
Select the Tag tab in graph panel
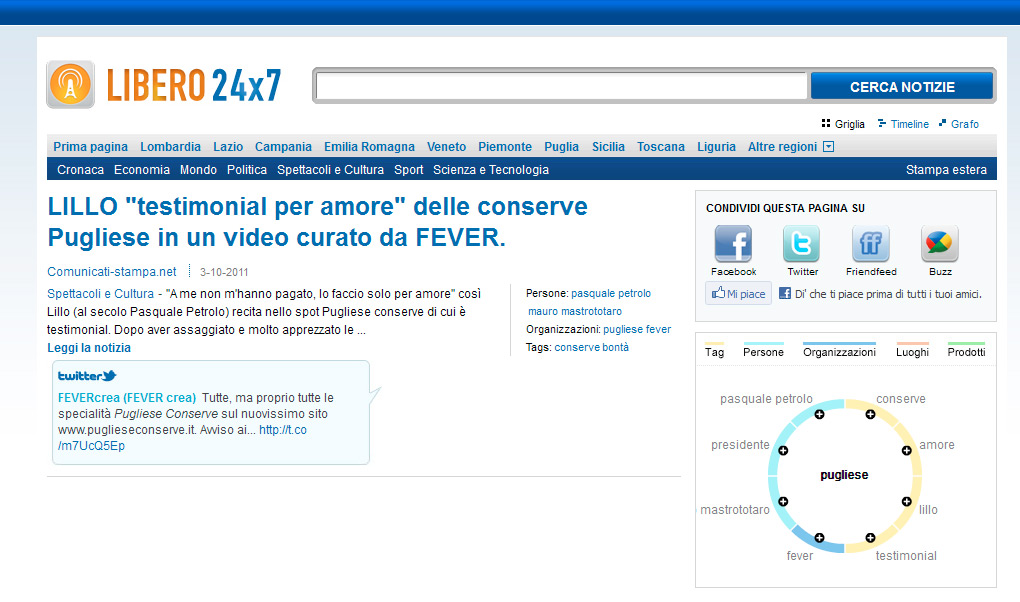(x=714, y=351)
